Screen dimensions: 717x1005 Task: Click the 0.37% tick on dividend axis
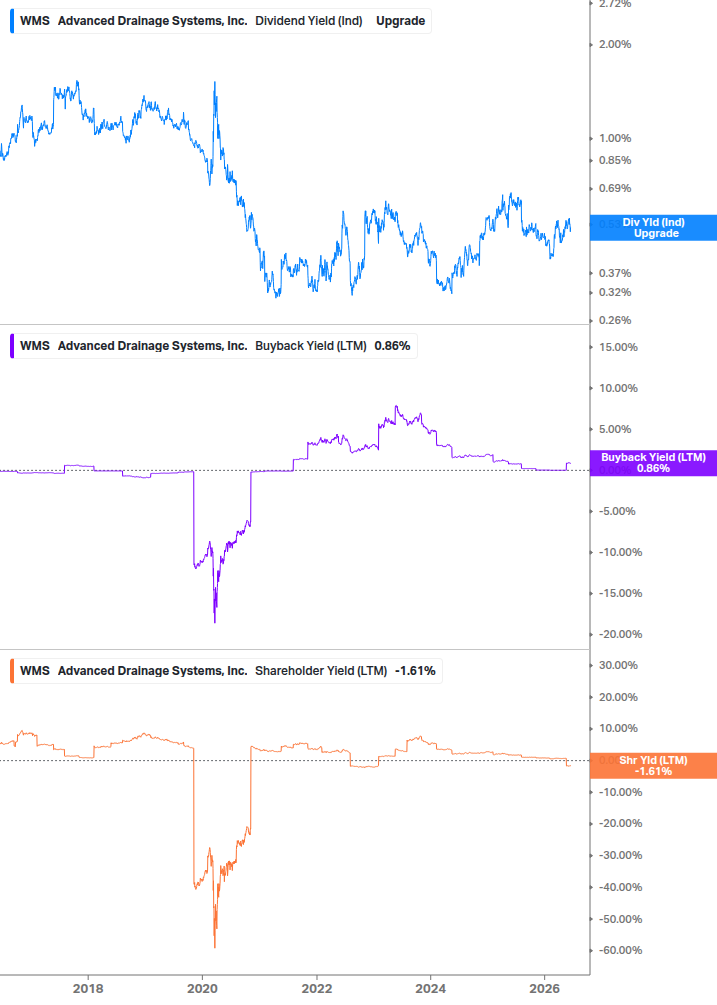coord(615,273)
